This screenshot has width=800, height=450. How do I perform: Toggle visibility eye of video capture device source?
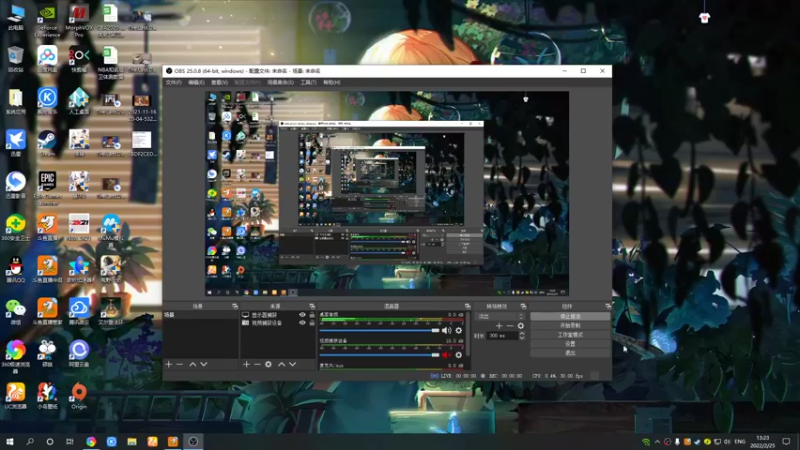302,322
